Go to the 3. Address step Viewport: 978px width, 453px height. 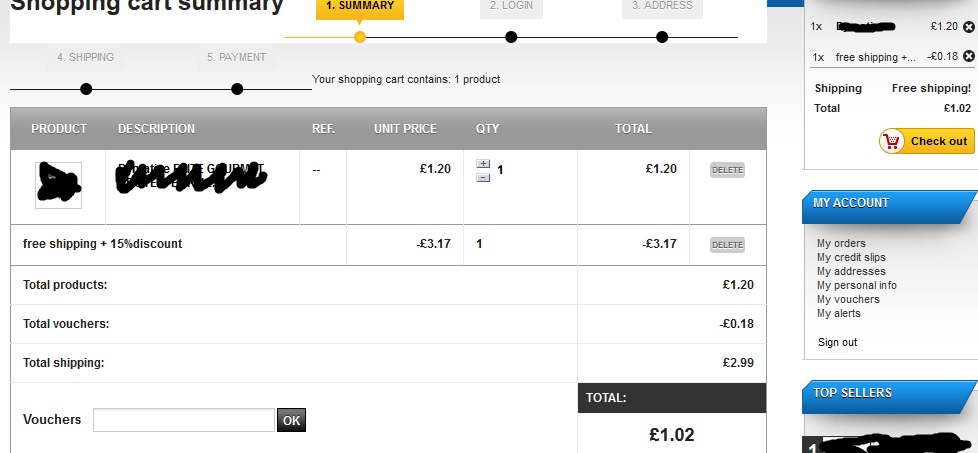coord(661,6)
